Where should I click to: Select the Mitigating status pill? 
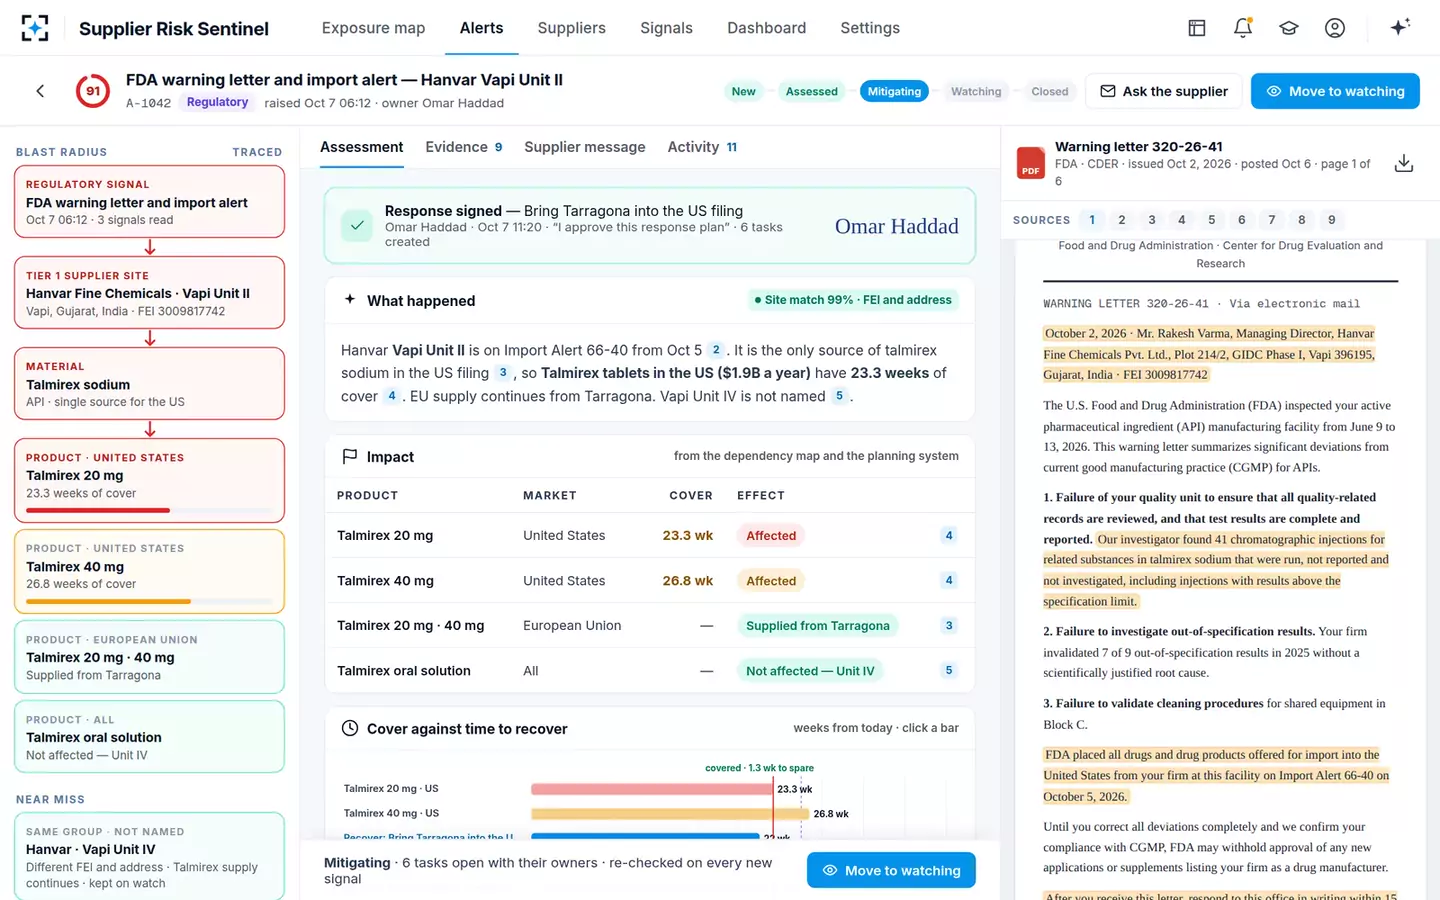[x=894, y=91]
